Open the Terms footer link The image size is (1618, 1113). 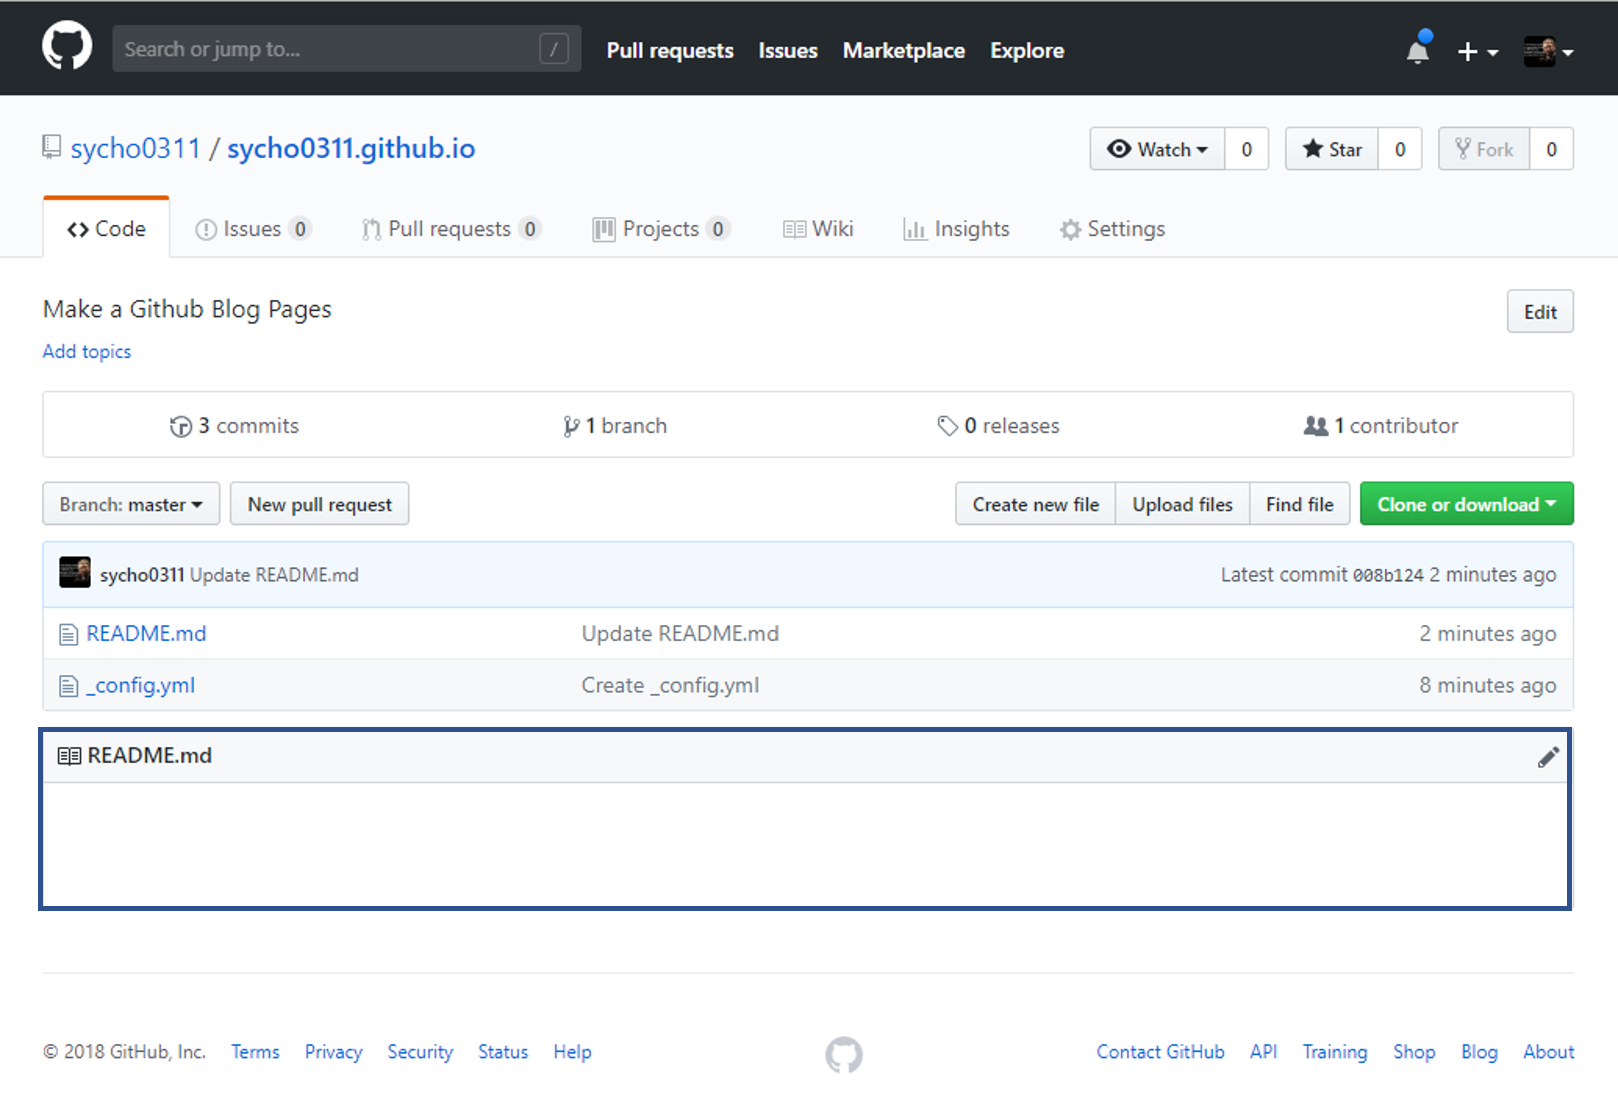[x=255, y=1052]
